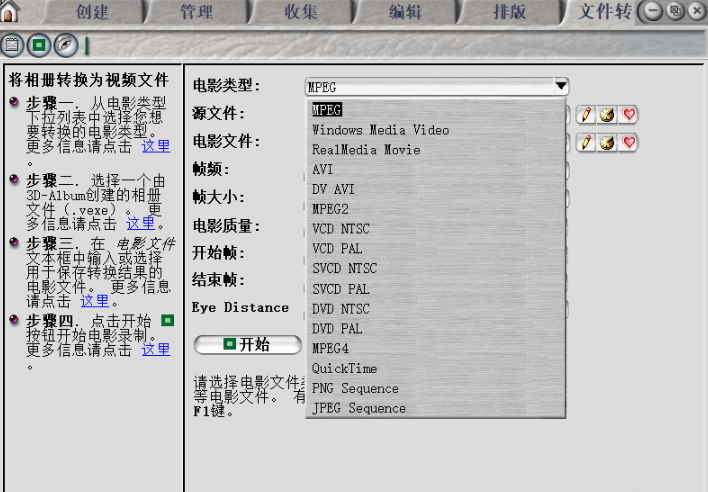Click the browse disc icon in 源文件 row
The height and width of the screenshot is (492, 708).
(607, 115)
